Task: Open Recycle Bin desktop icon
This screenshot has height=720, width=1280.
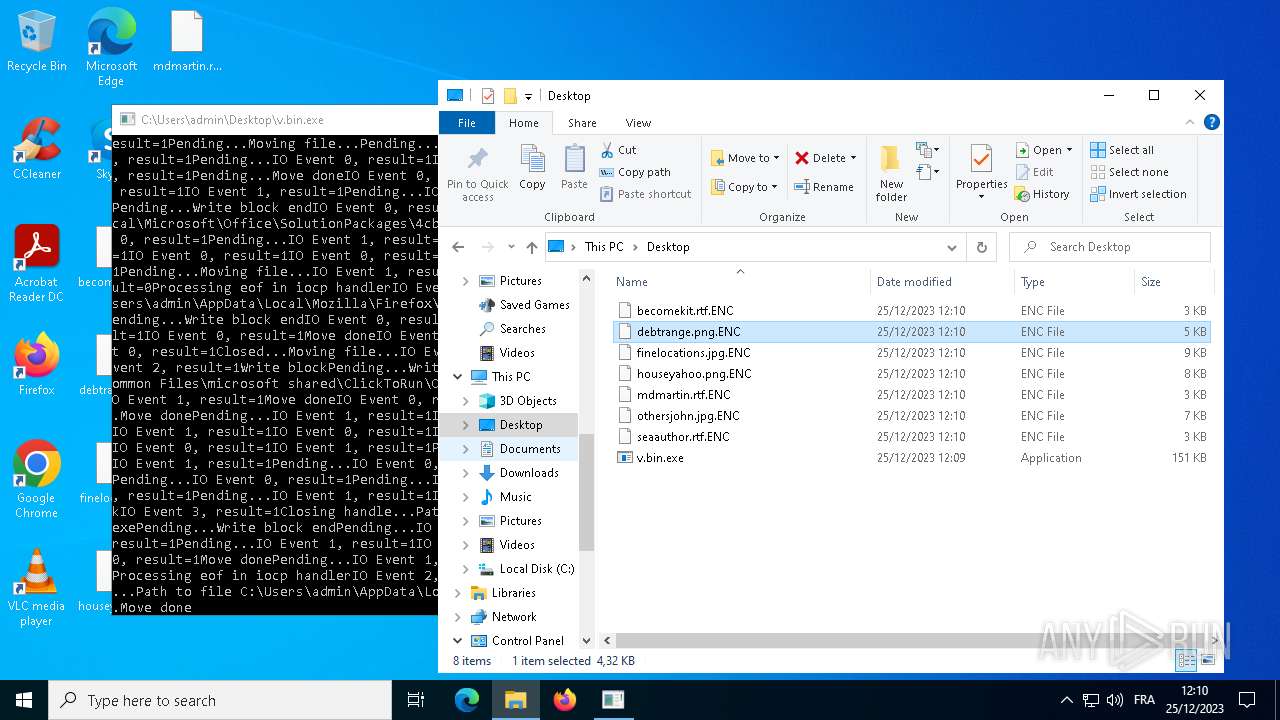Action: pyautogui.click(x=37, y=42)
